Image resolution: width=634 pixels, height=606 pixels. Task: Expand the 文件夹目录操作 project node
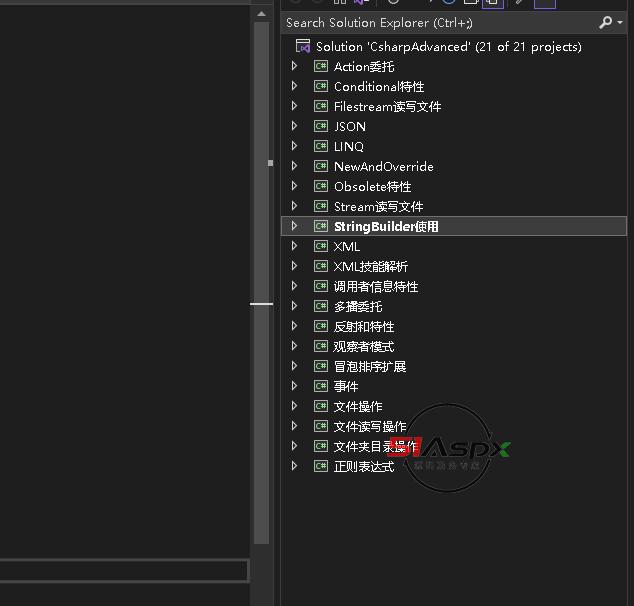(295, 446)
